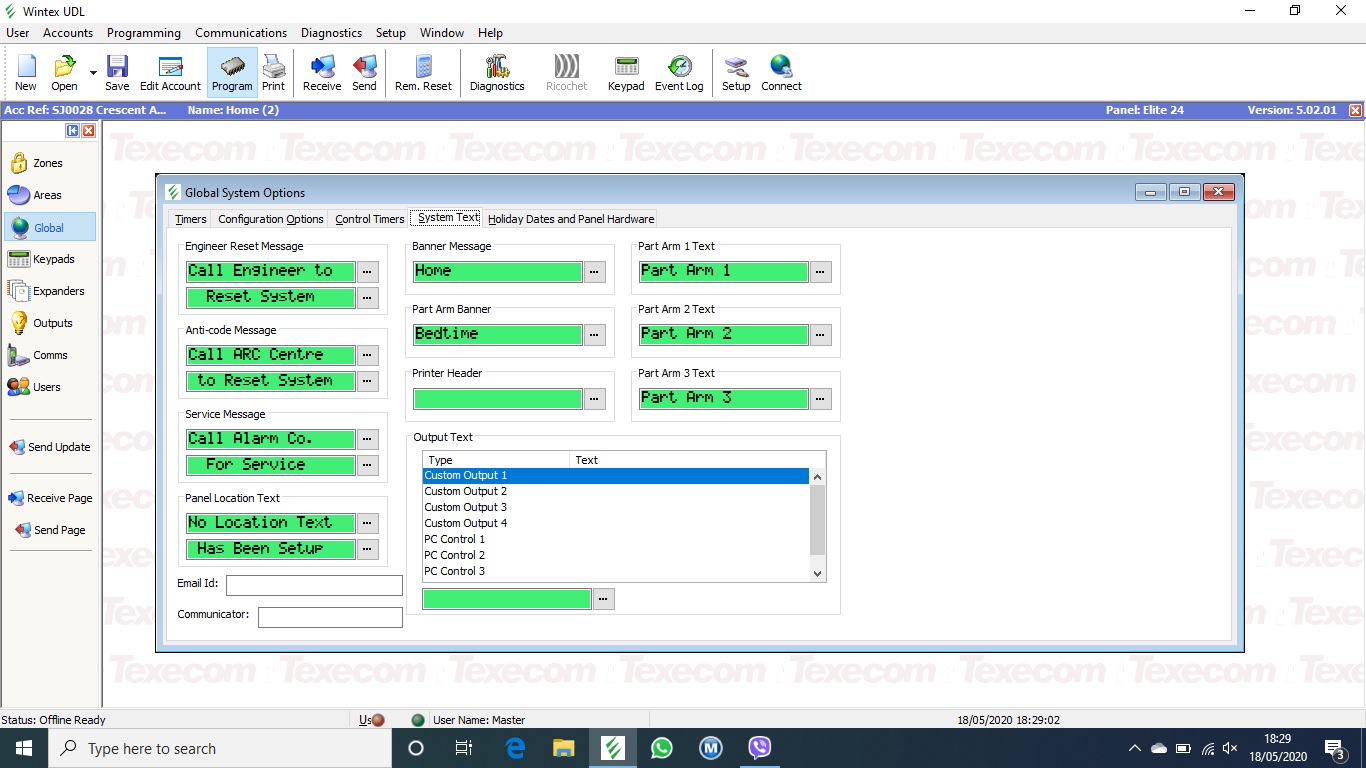Click the Receive toolbar icon
Viewport: 1366px width, 768px height.
click(x=322, y=73)
